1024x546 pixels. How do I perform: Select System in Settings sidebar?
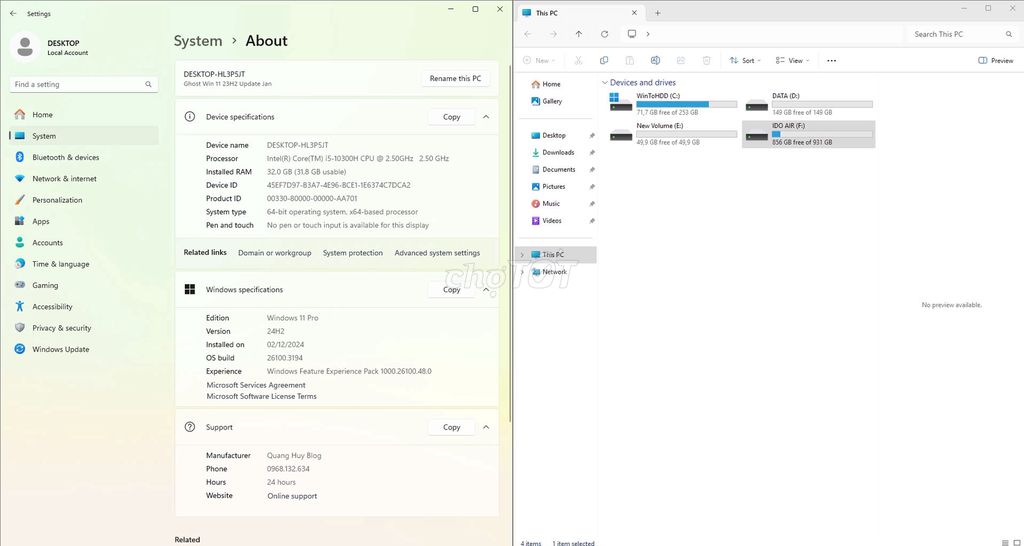click(84, 136)
